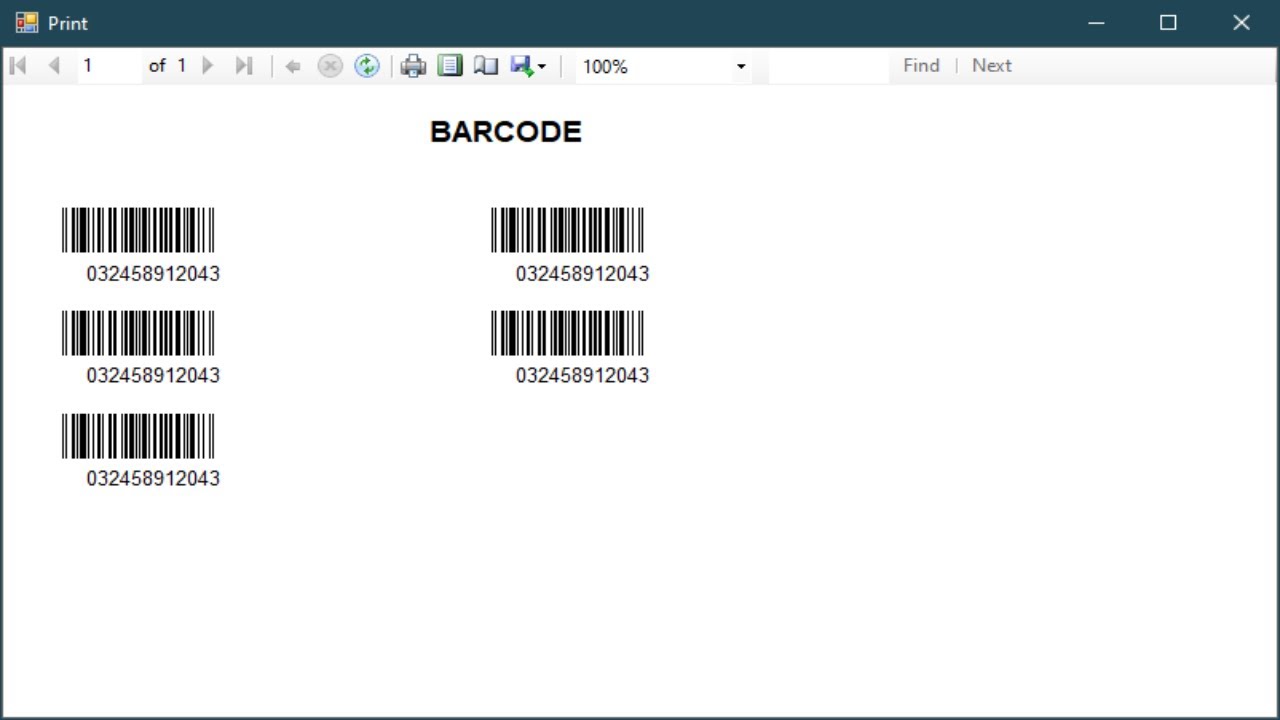Maximize the Print window
Screen dimensions: 1280x720
click(x=1168, y=22)
